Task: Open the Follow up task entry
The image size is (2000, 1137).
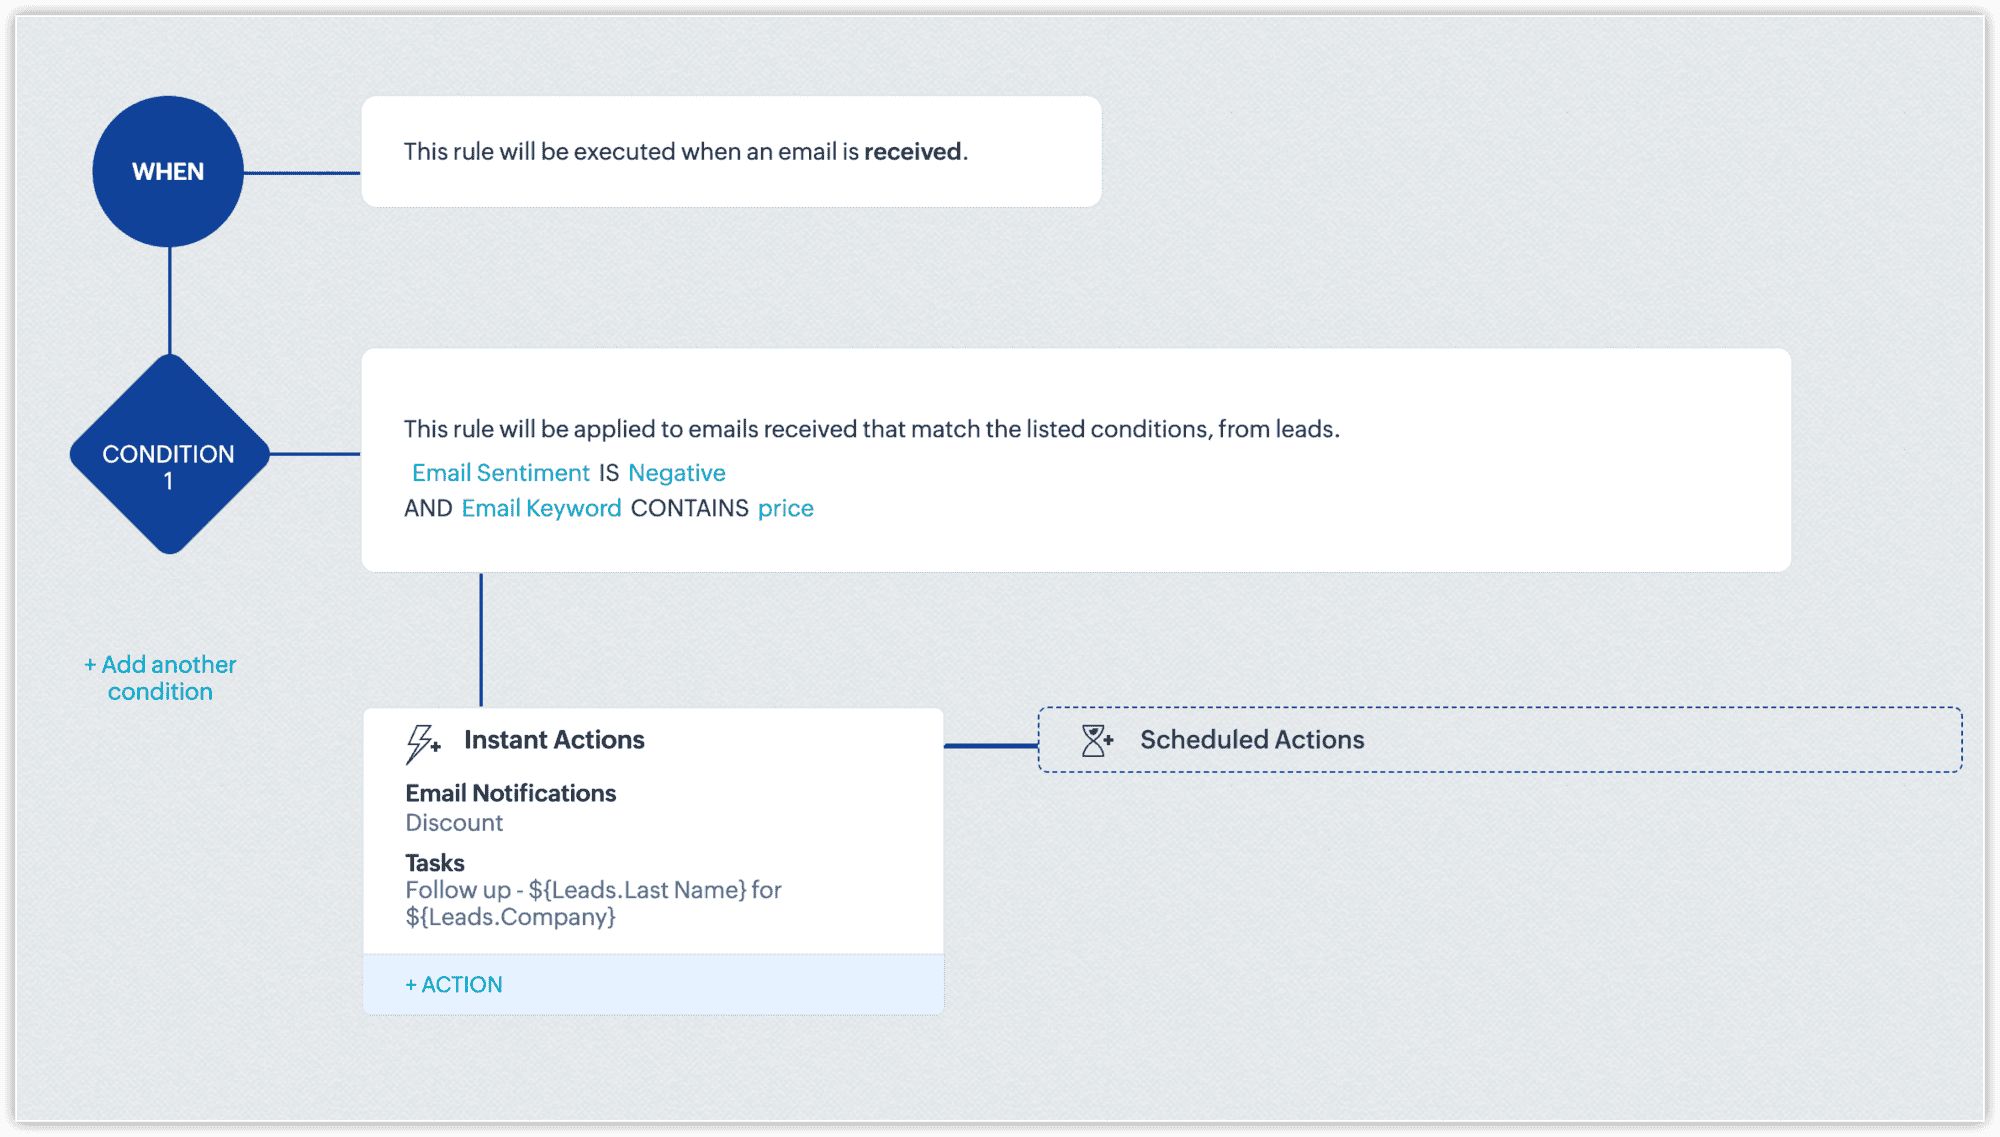Action: 593,903
